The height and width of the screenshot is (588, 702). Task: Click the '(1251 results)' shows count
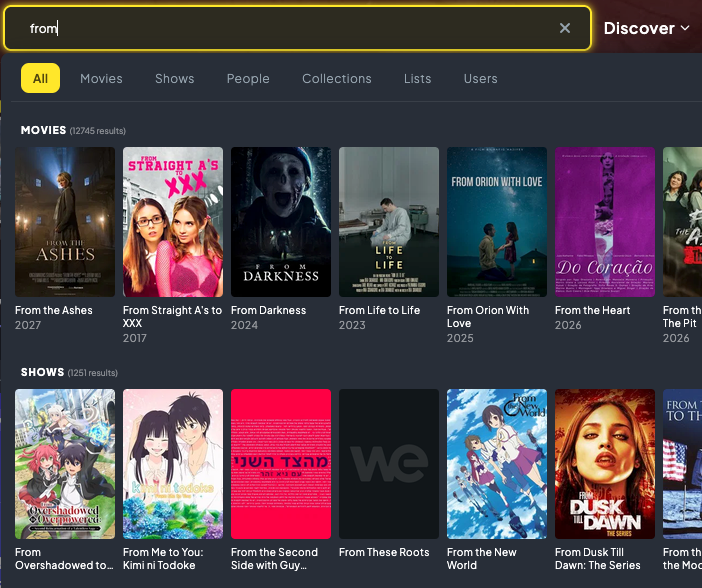click(x=93, y=373)
